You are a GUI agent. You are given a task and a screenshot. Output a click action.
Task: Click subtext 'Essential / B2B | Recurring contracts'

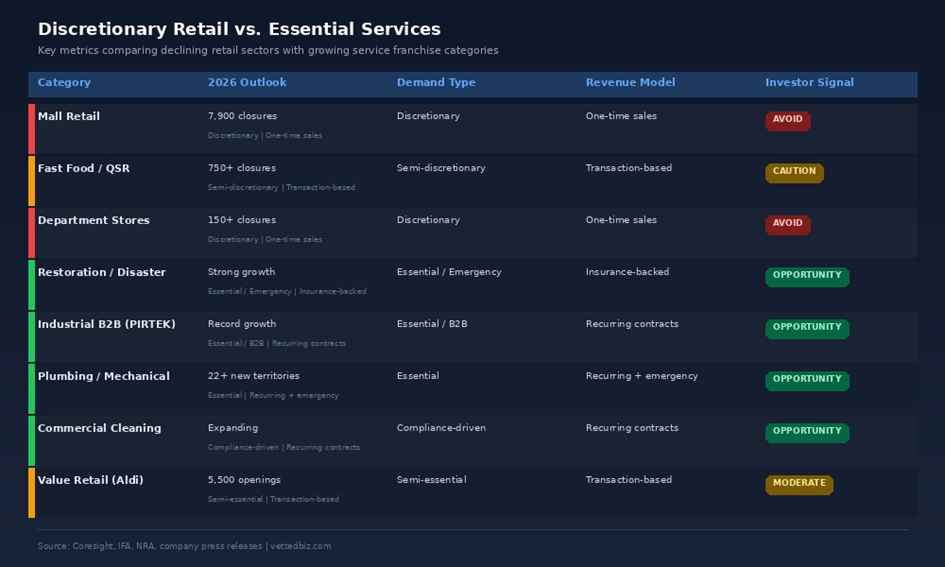click(x=277, y=343)
